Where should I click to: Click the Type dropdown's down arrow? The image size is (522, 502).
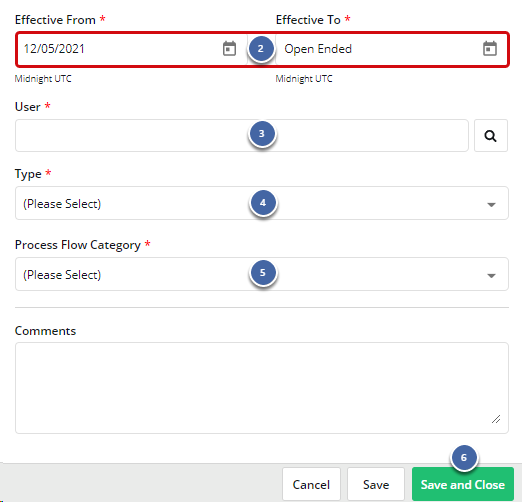tap(491, 204)
